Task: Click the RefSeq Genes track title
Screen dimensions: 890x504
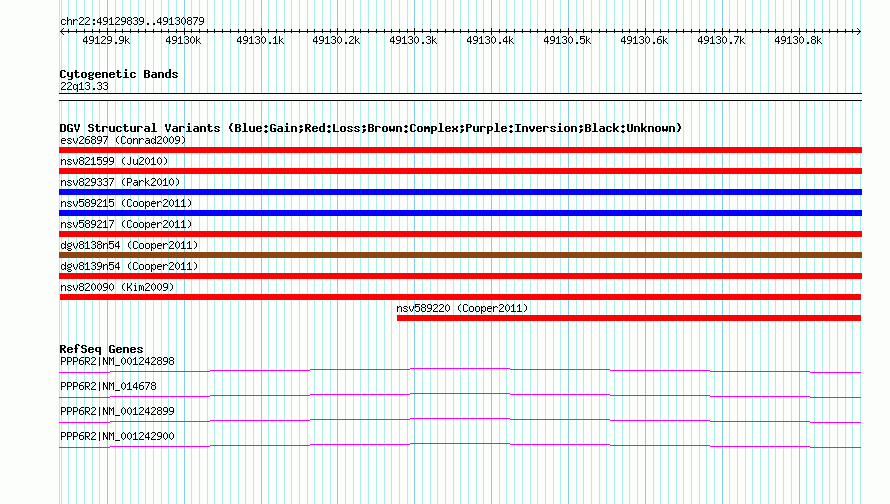Action: 101,349
